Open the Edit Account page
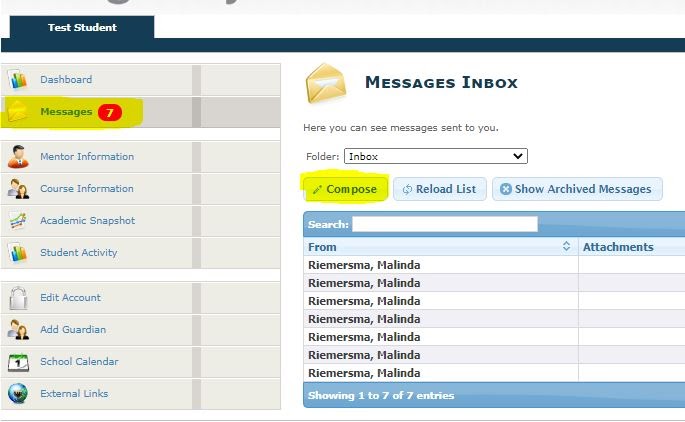 coord(70,297)
